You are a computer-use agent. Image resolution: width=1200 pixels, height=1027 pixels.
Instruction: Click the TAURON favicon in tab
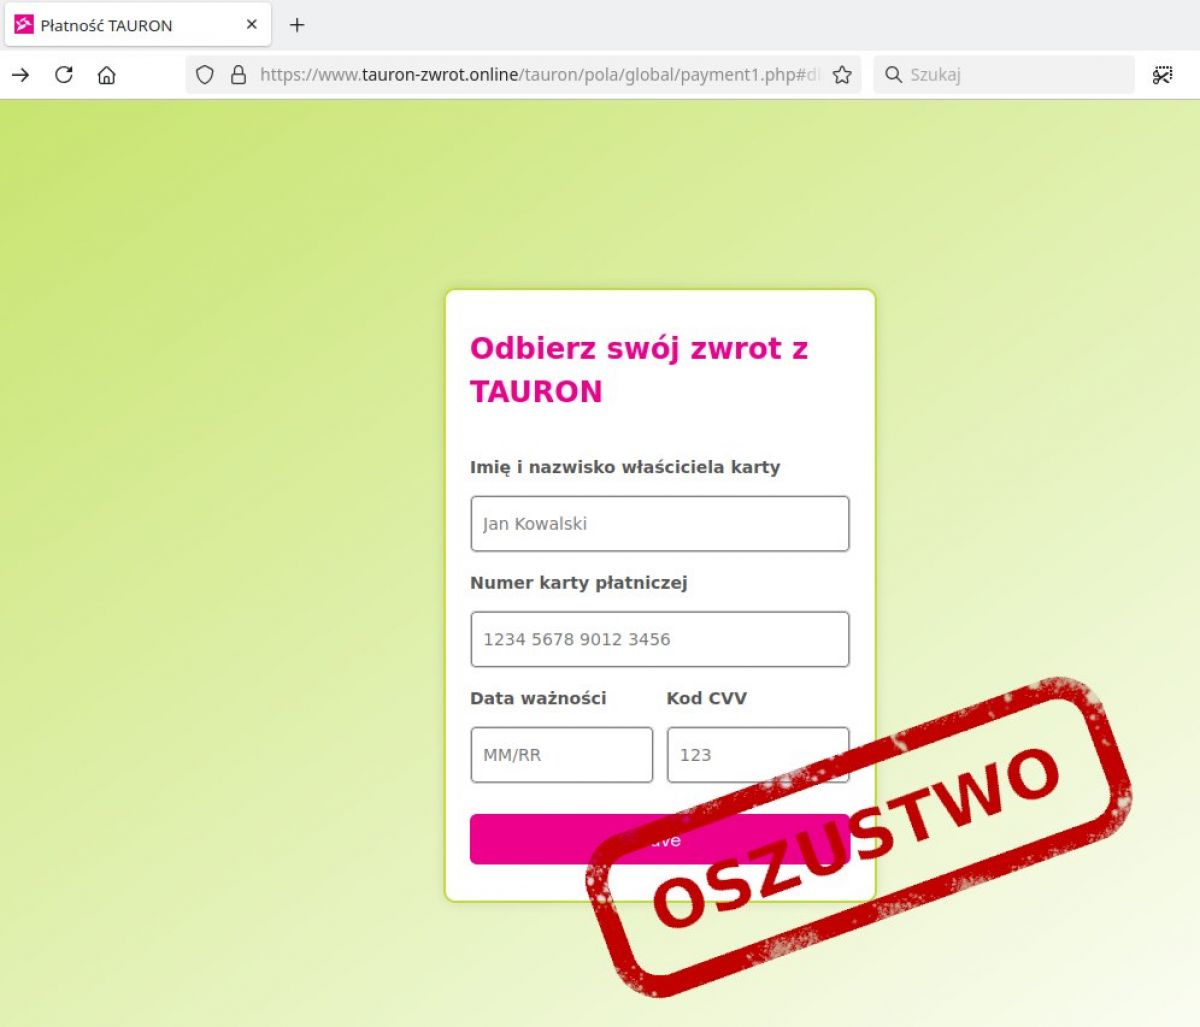click(24, 25)
